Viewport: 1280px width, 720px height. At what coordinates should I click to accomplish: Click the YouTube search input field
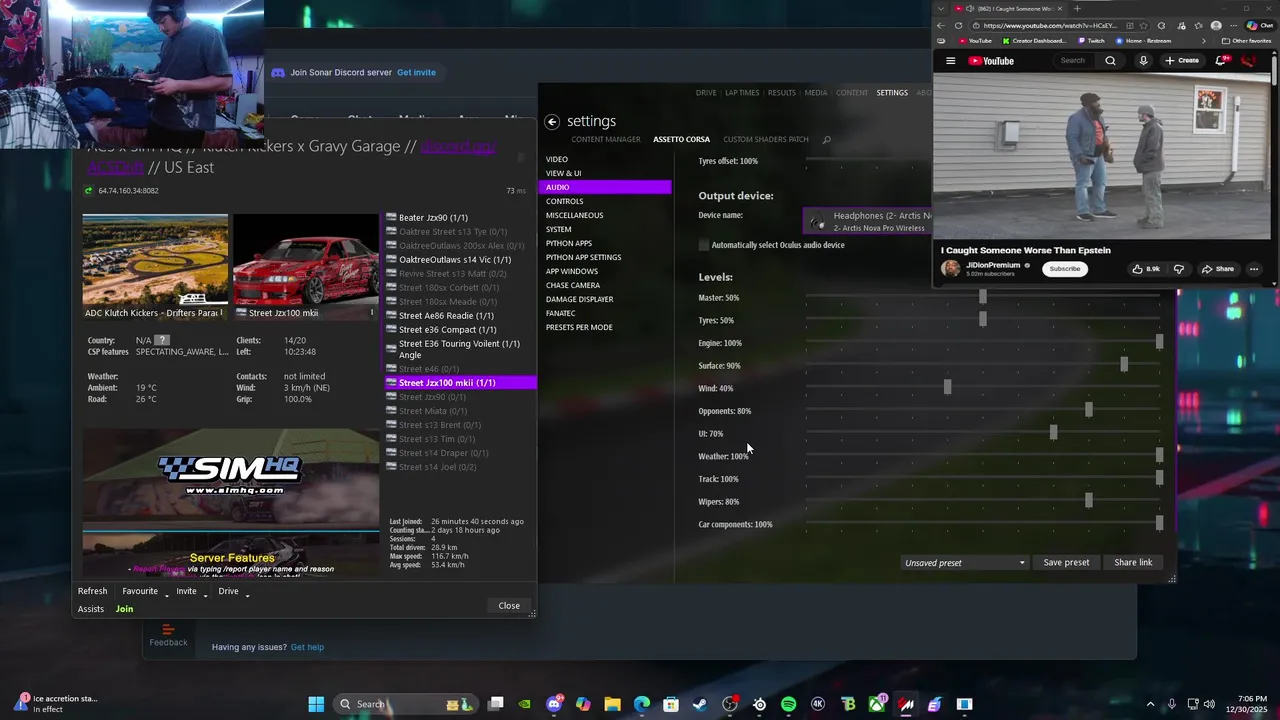[x=1073, y=61]
